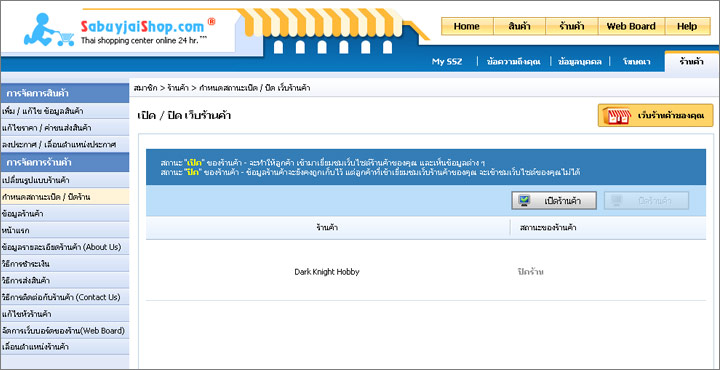The height and width of the screenshot is (370, 720).
Task: Open ข้อมูลร้านค้า in sidebar
Action: 64,214
